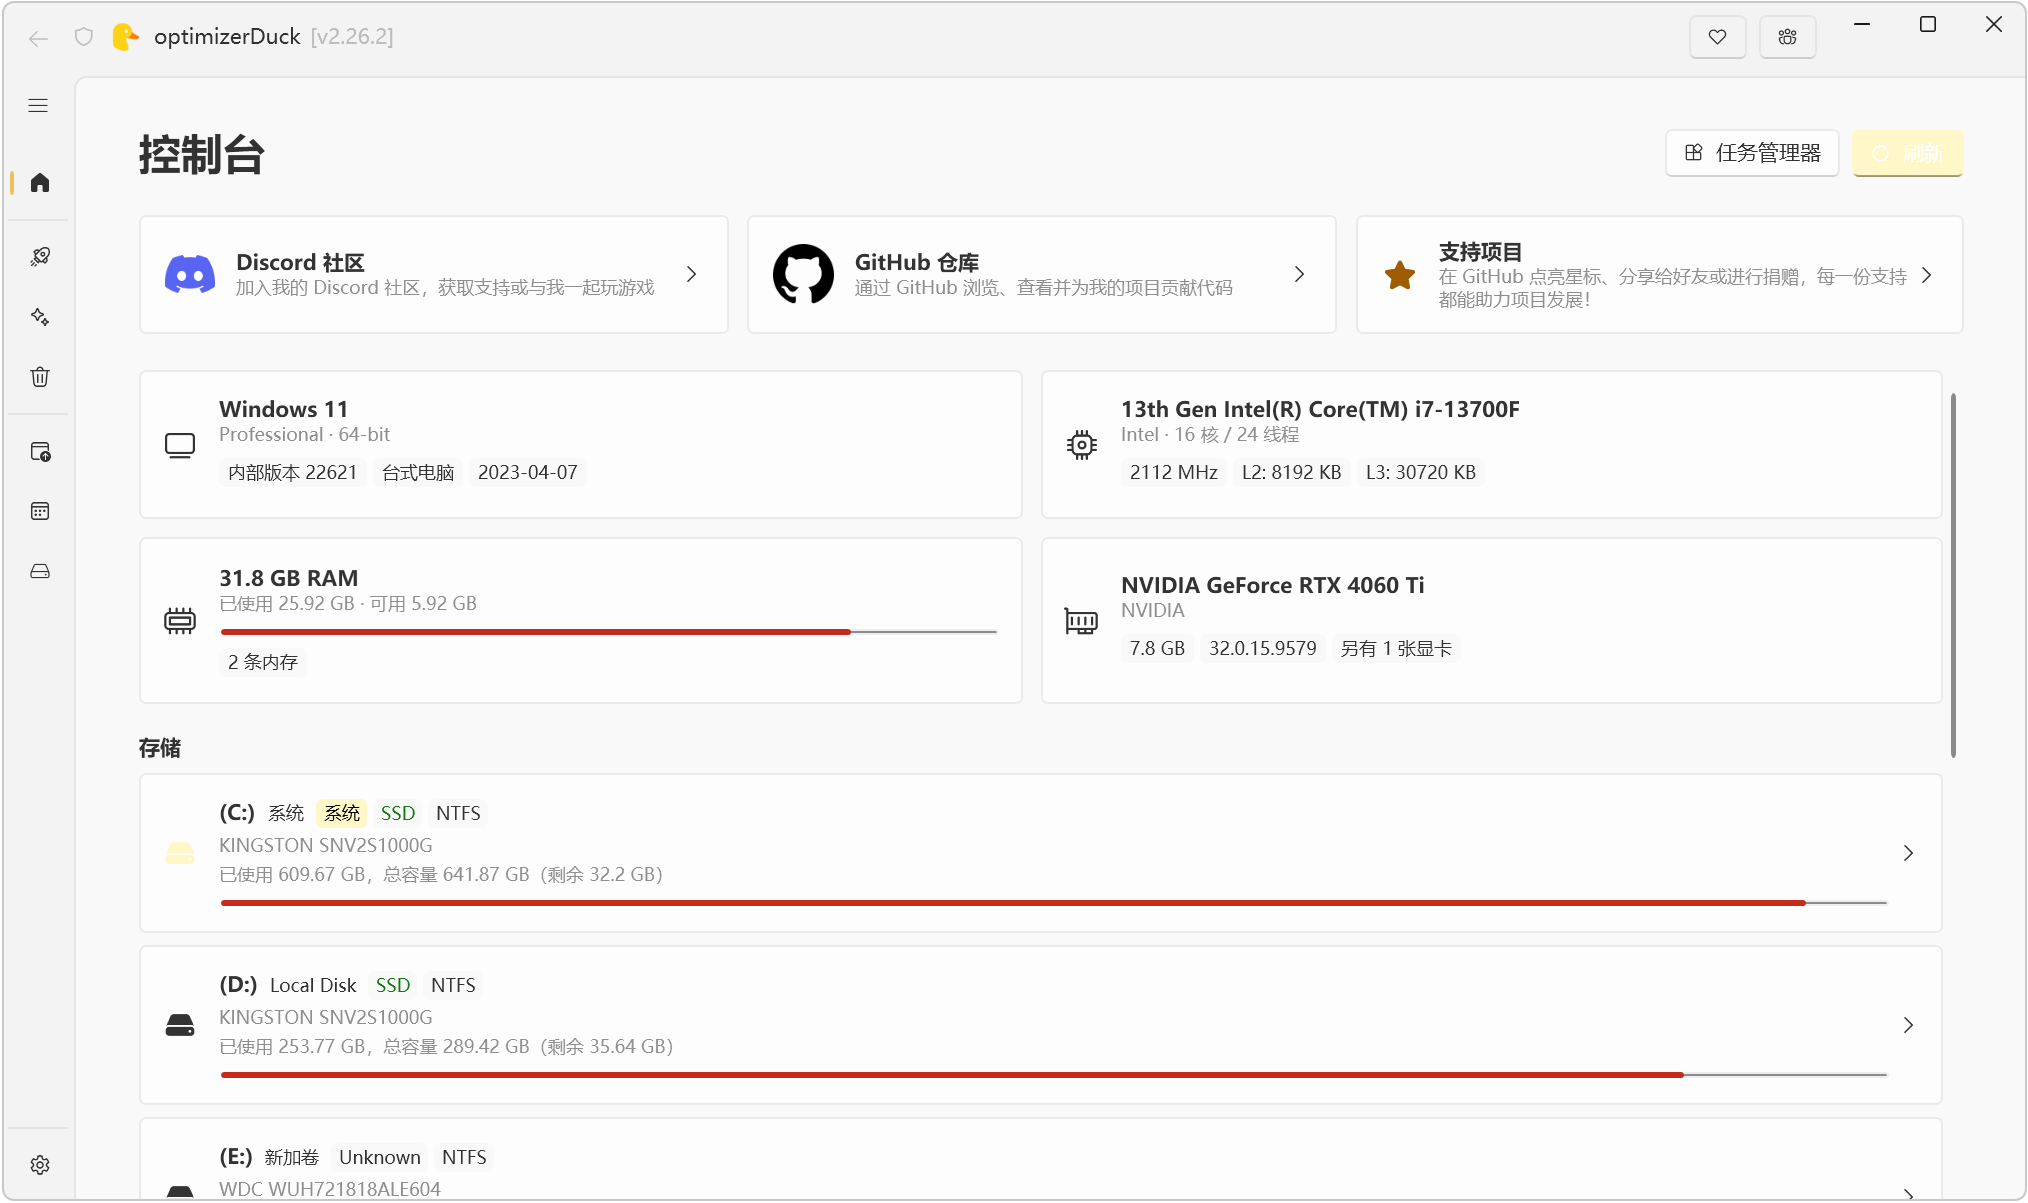
Task: Click the driver version 32.0.15.9579 tag
Action: coord(1263,648)
